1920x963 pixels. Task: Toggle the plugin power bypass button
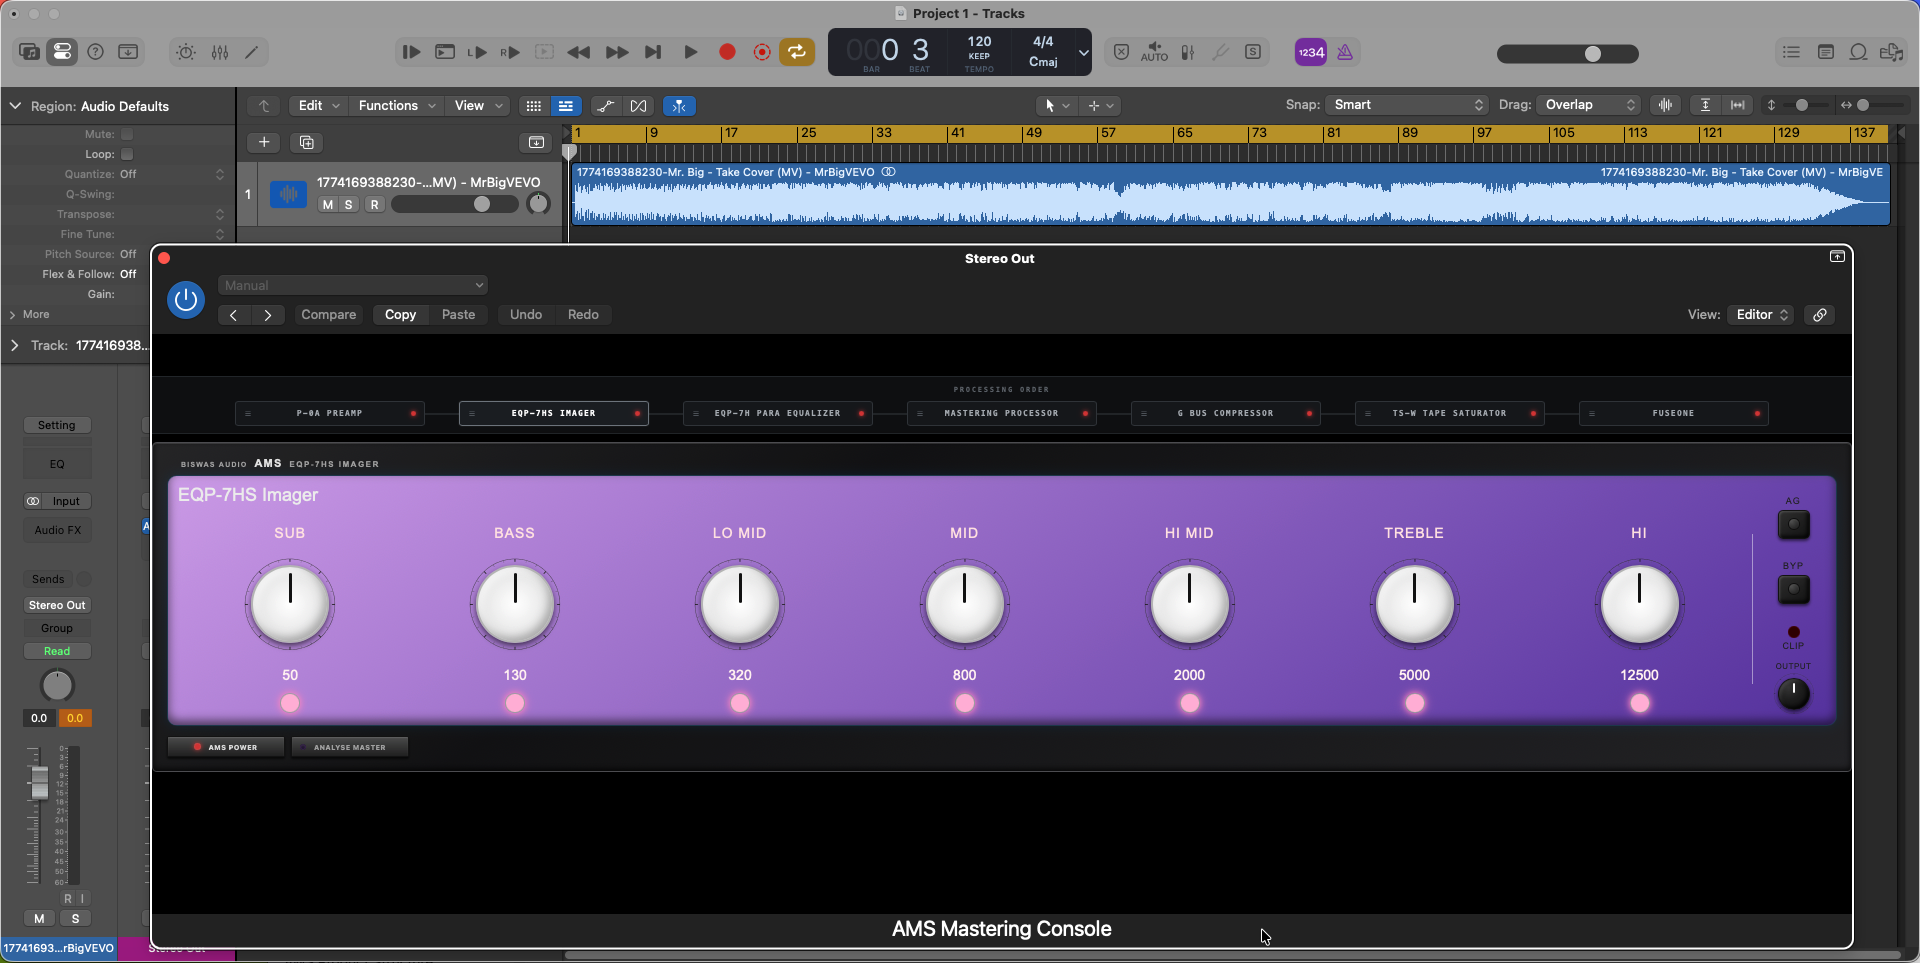pos(186,299)
